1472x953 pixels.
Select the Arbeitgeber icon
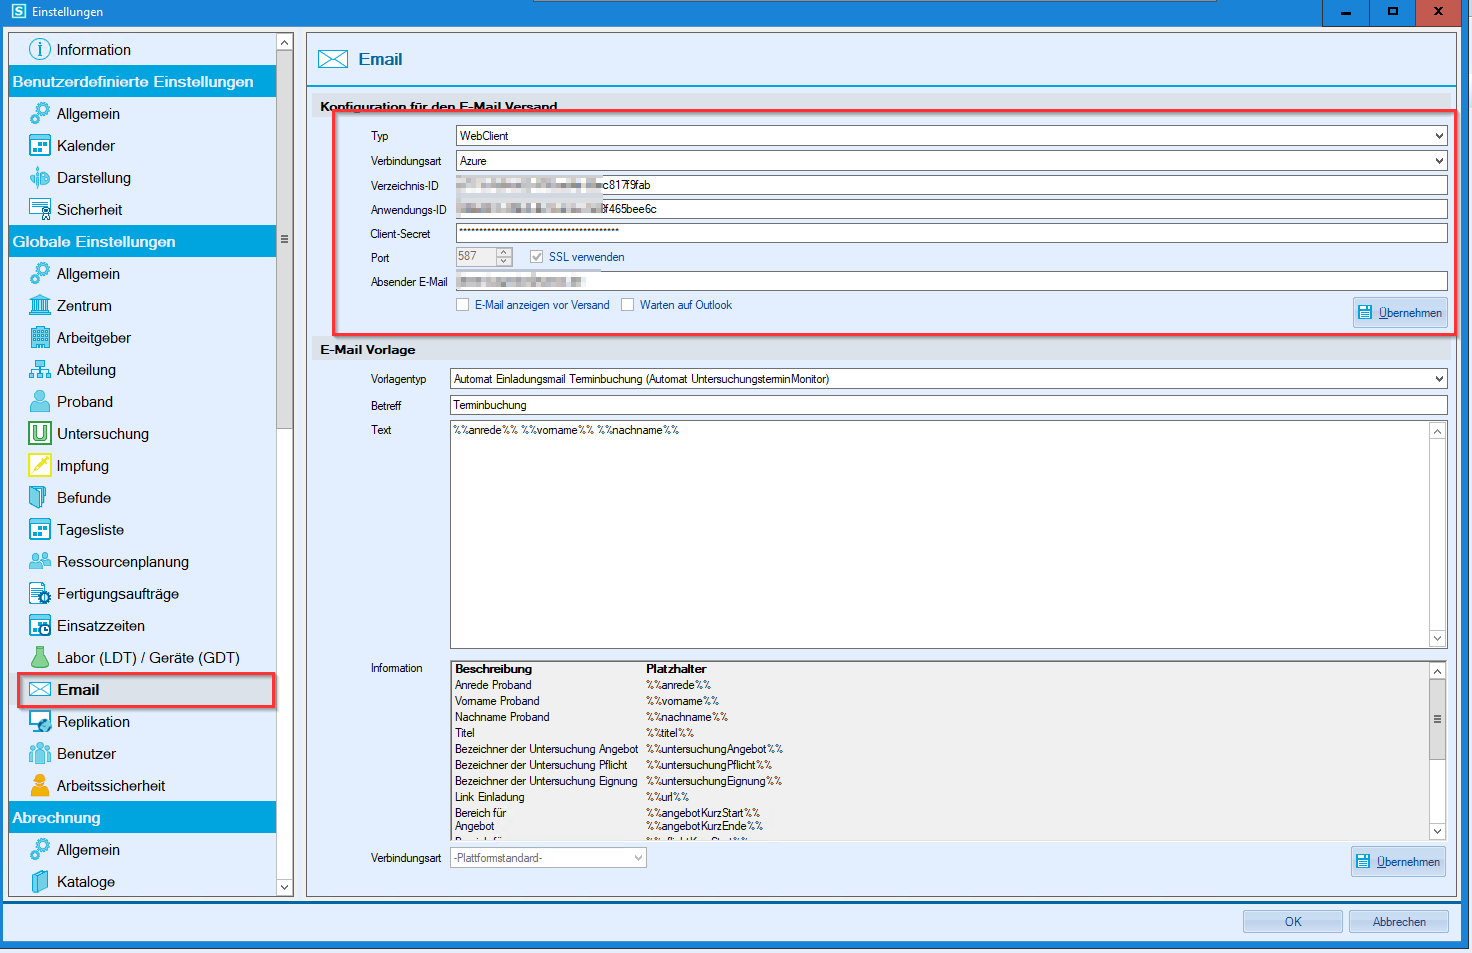[40, 337]
